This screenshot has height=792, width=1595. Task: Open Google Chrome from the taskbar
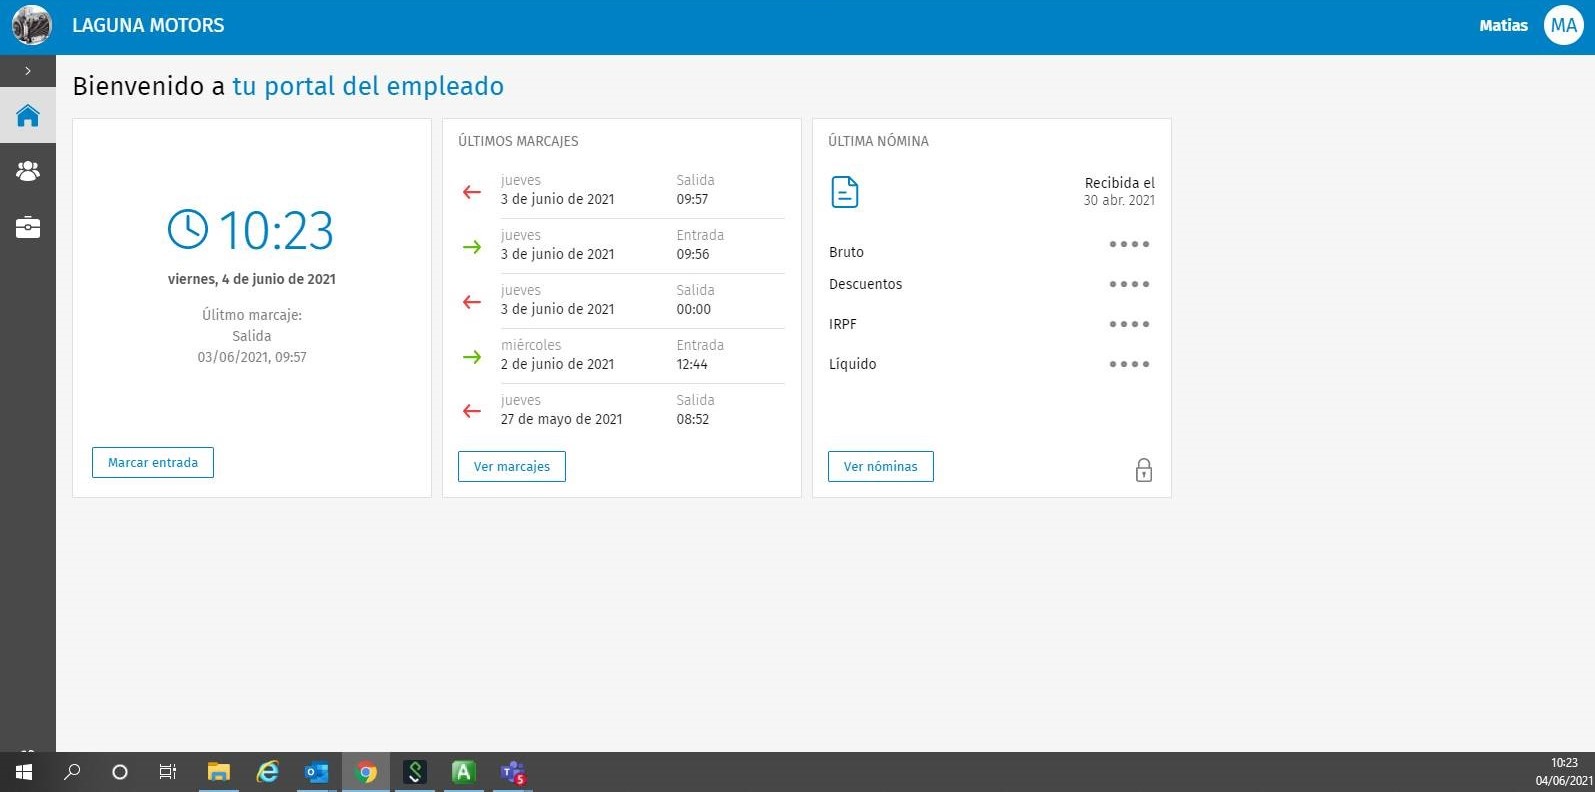coord(366,772)
